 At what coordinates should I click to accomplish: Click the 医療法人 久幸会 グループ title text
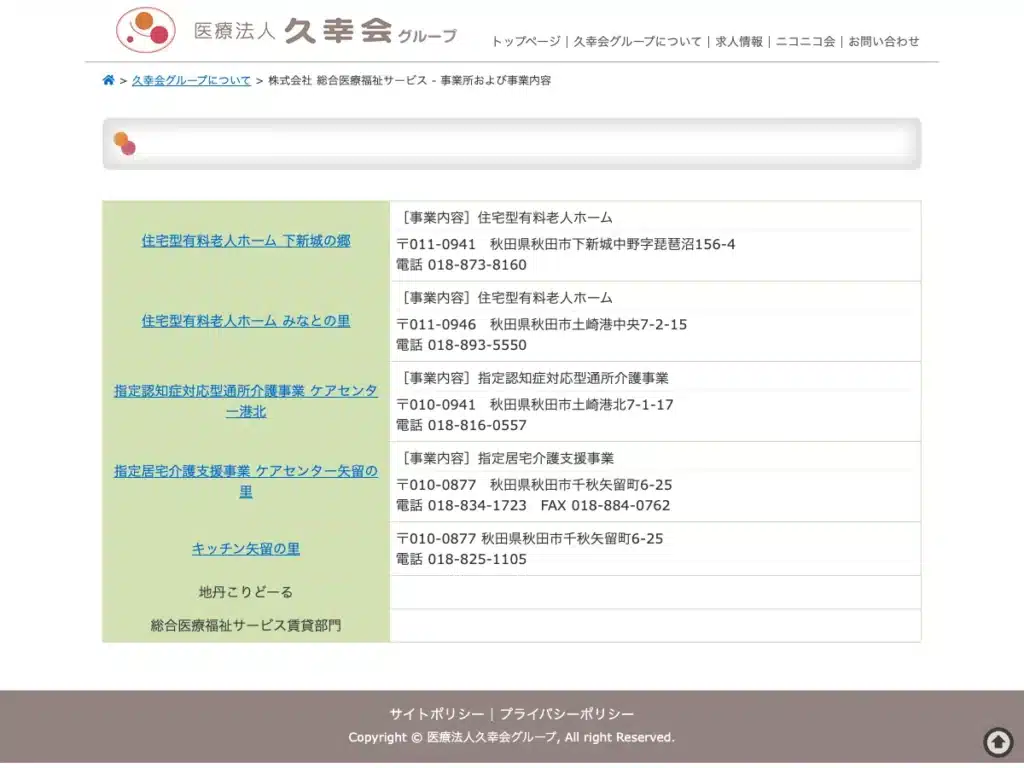(325, 31)
